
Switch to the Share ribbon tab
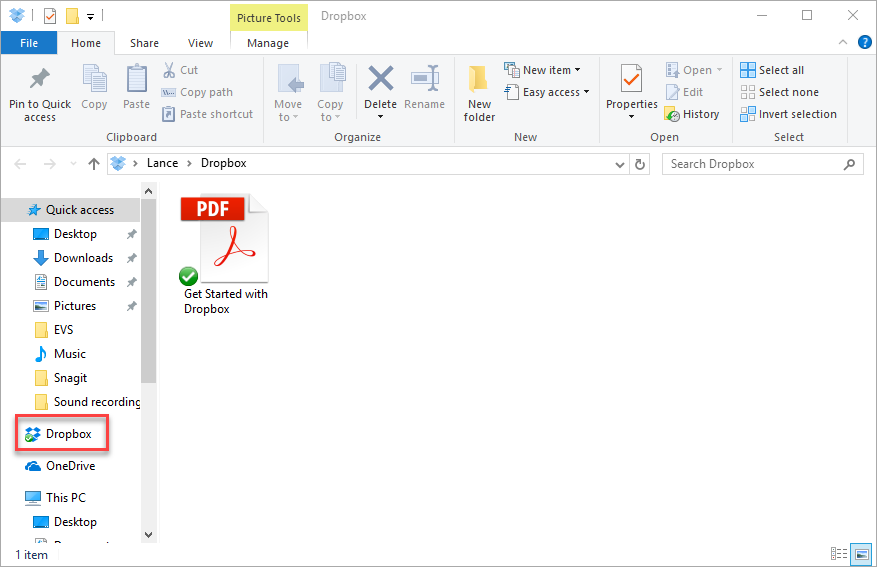click(144, 43)
